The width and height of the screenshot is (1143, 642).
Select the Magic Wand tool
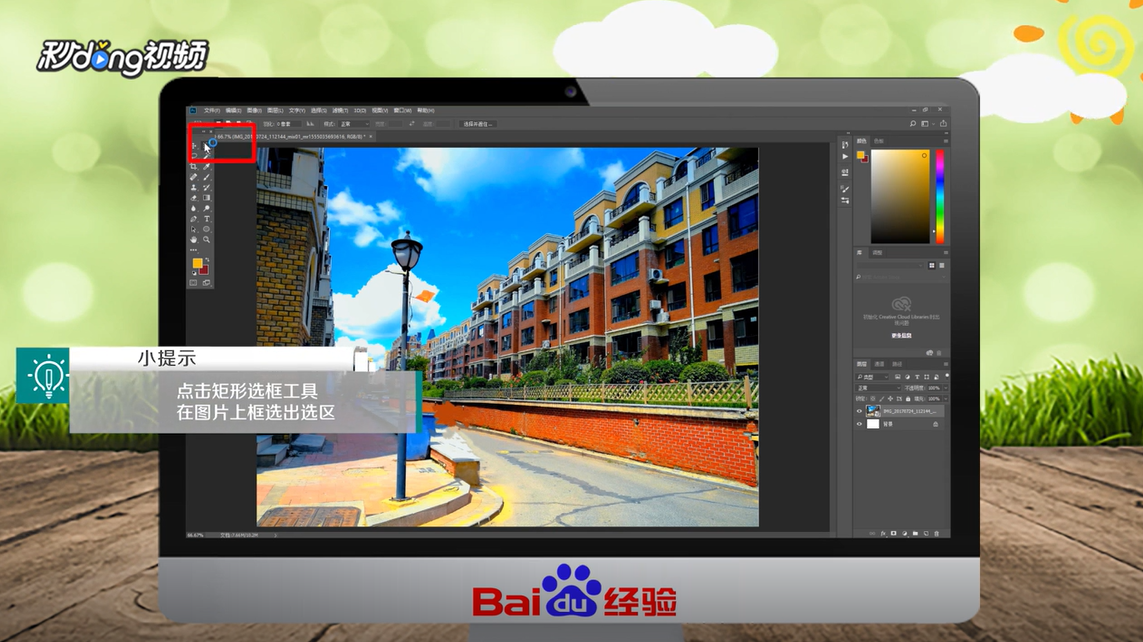click(x=206, y=156)
